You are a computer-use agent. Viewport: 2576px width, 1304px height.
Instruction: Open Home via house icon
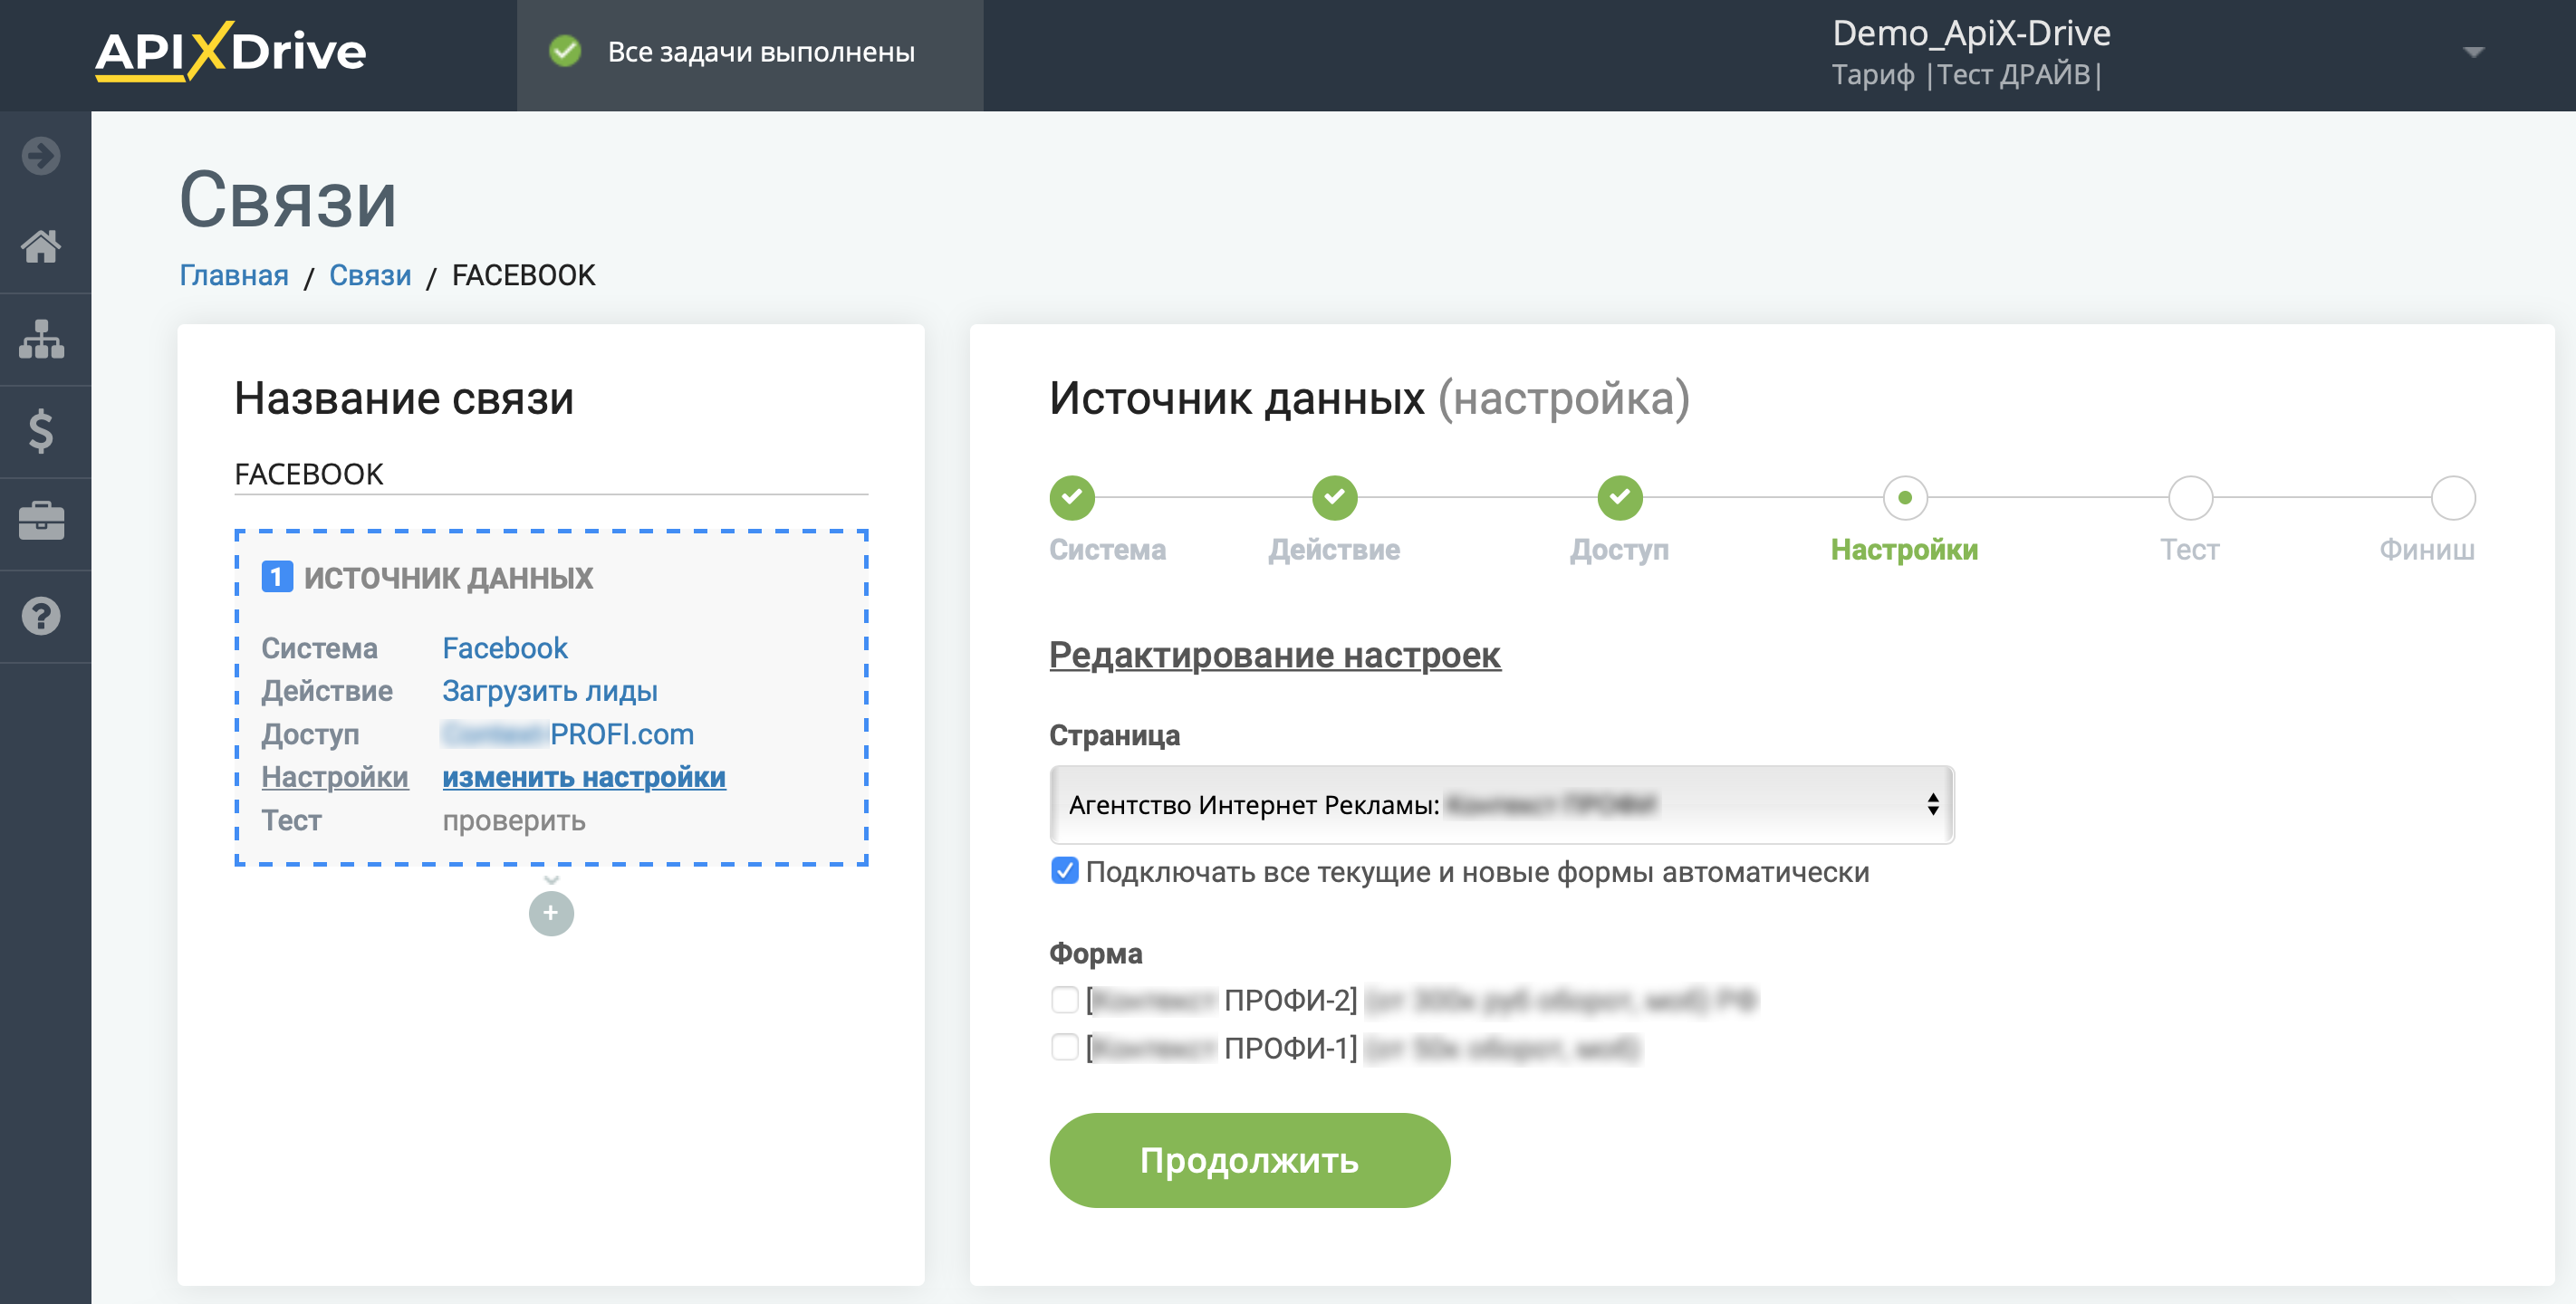(x=41, y=246)
